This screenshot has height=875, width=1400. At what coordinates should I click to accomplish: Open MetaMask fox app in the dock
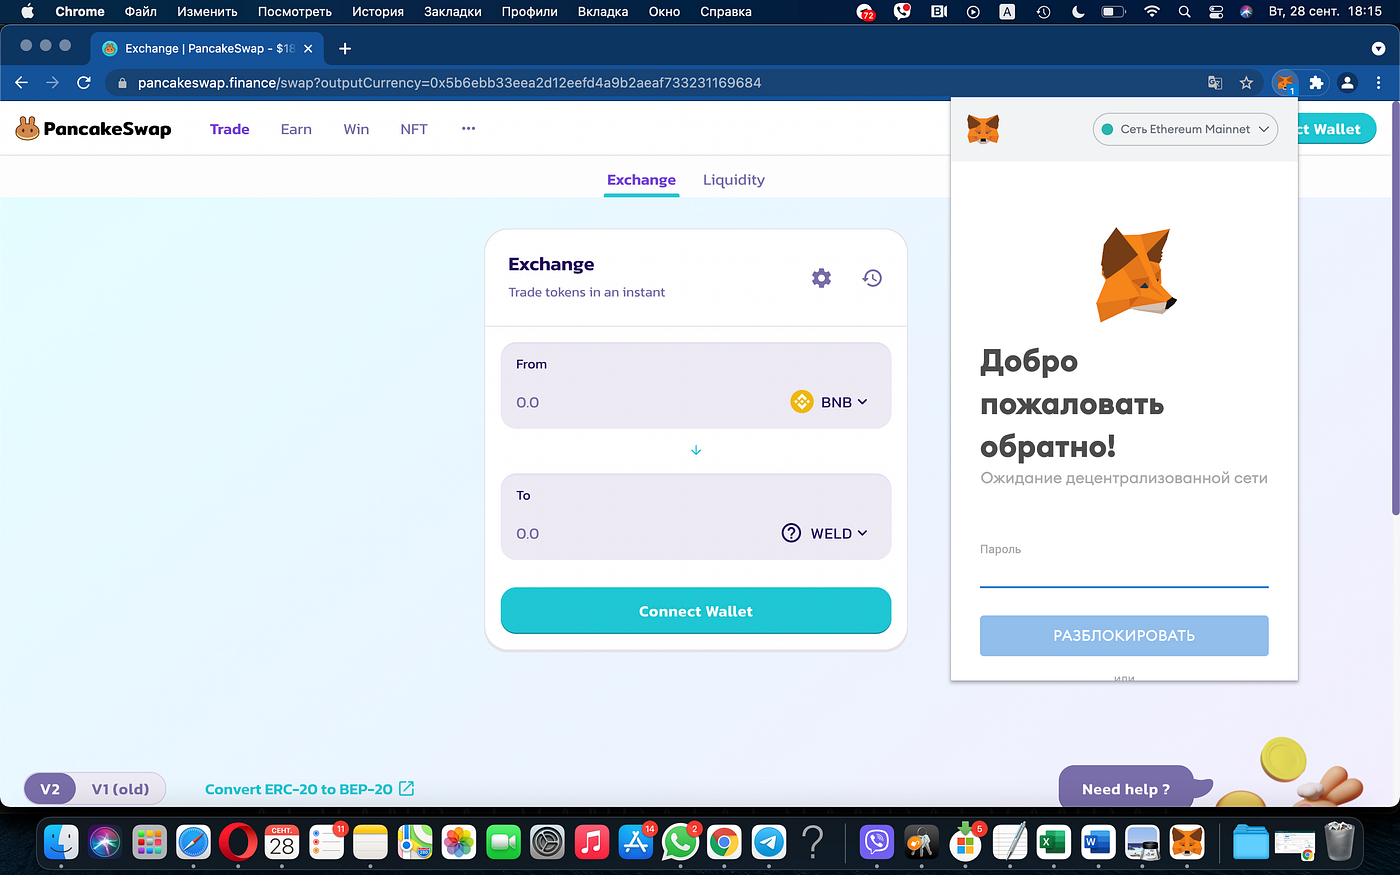coord(1187,842)
